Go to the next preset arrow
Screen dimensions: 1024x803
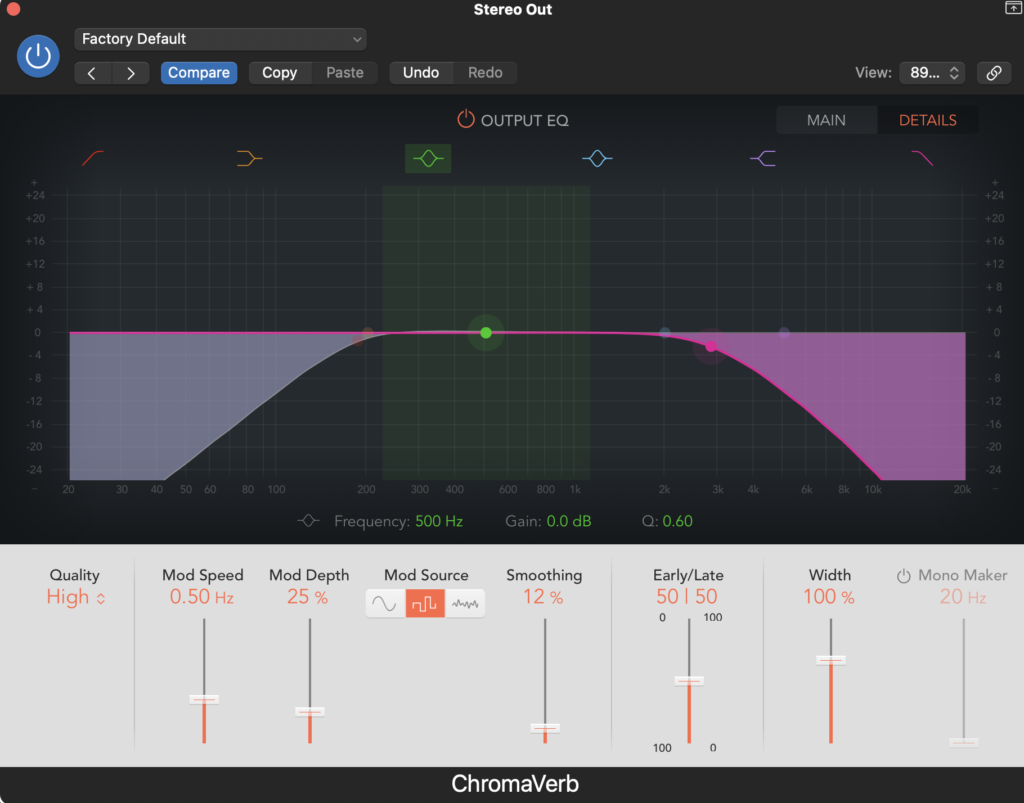[x=131, y=73]
